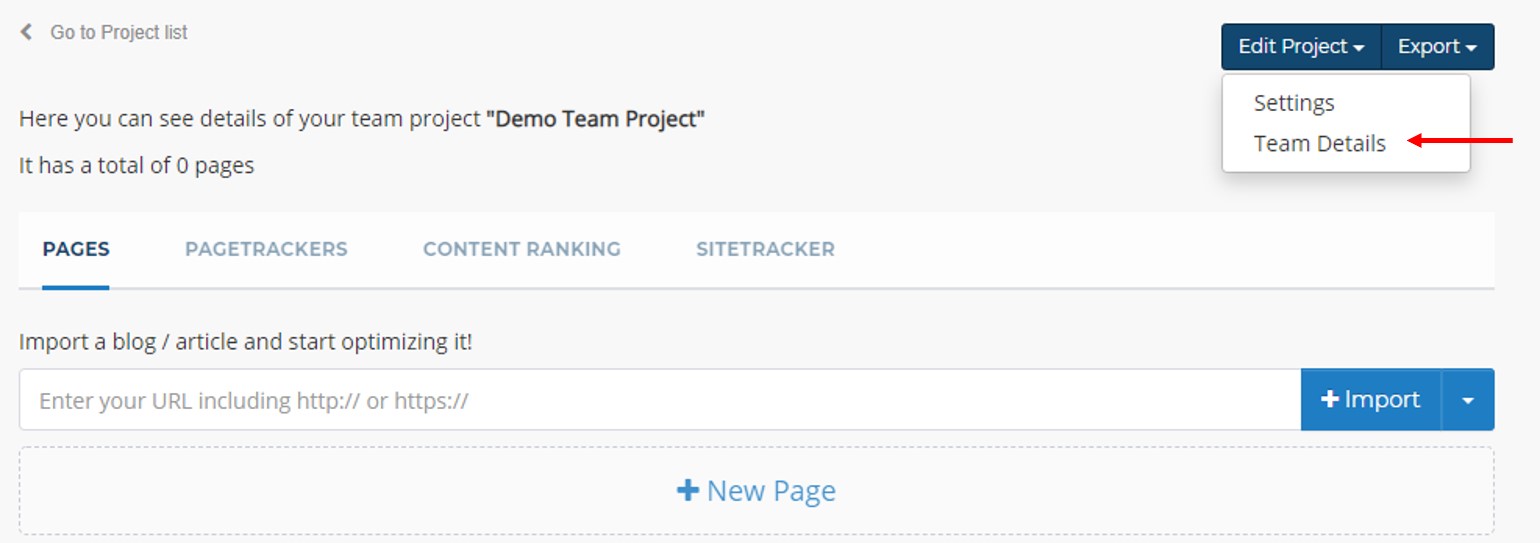This screenshot has height=543, width=1540.
Task: Click the plus icon beside New Page
Action: (x=687, y=491)
